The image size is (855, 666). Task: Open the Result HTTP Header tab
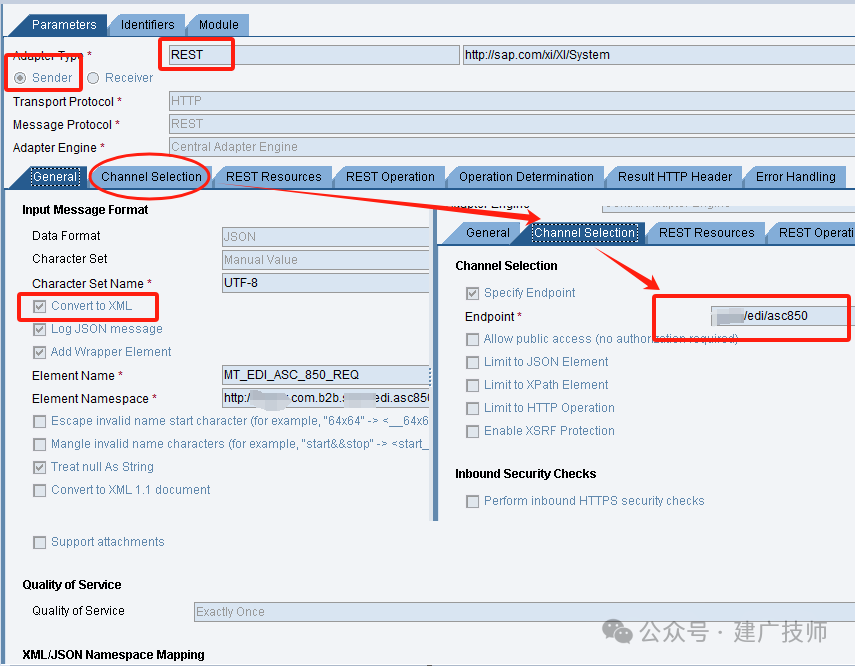click(x=675, y=177)
